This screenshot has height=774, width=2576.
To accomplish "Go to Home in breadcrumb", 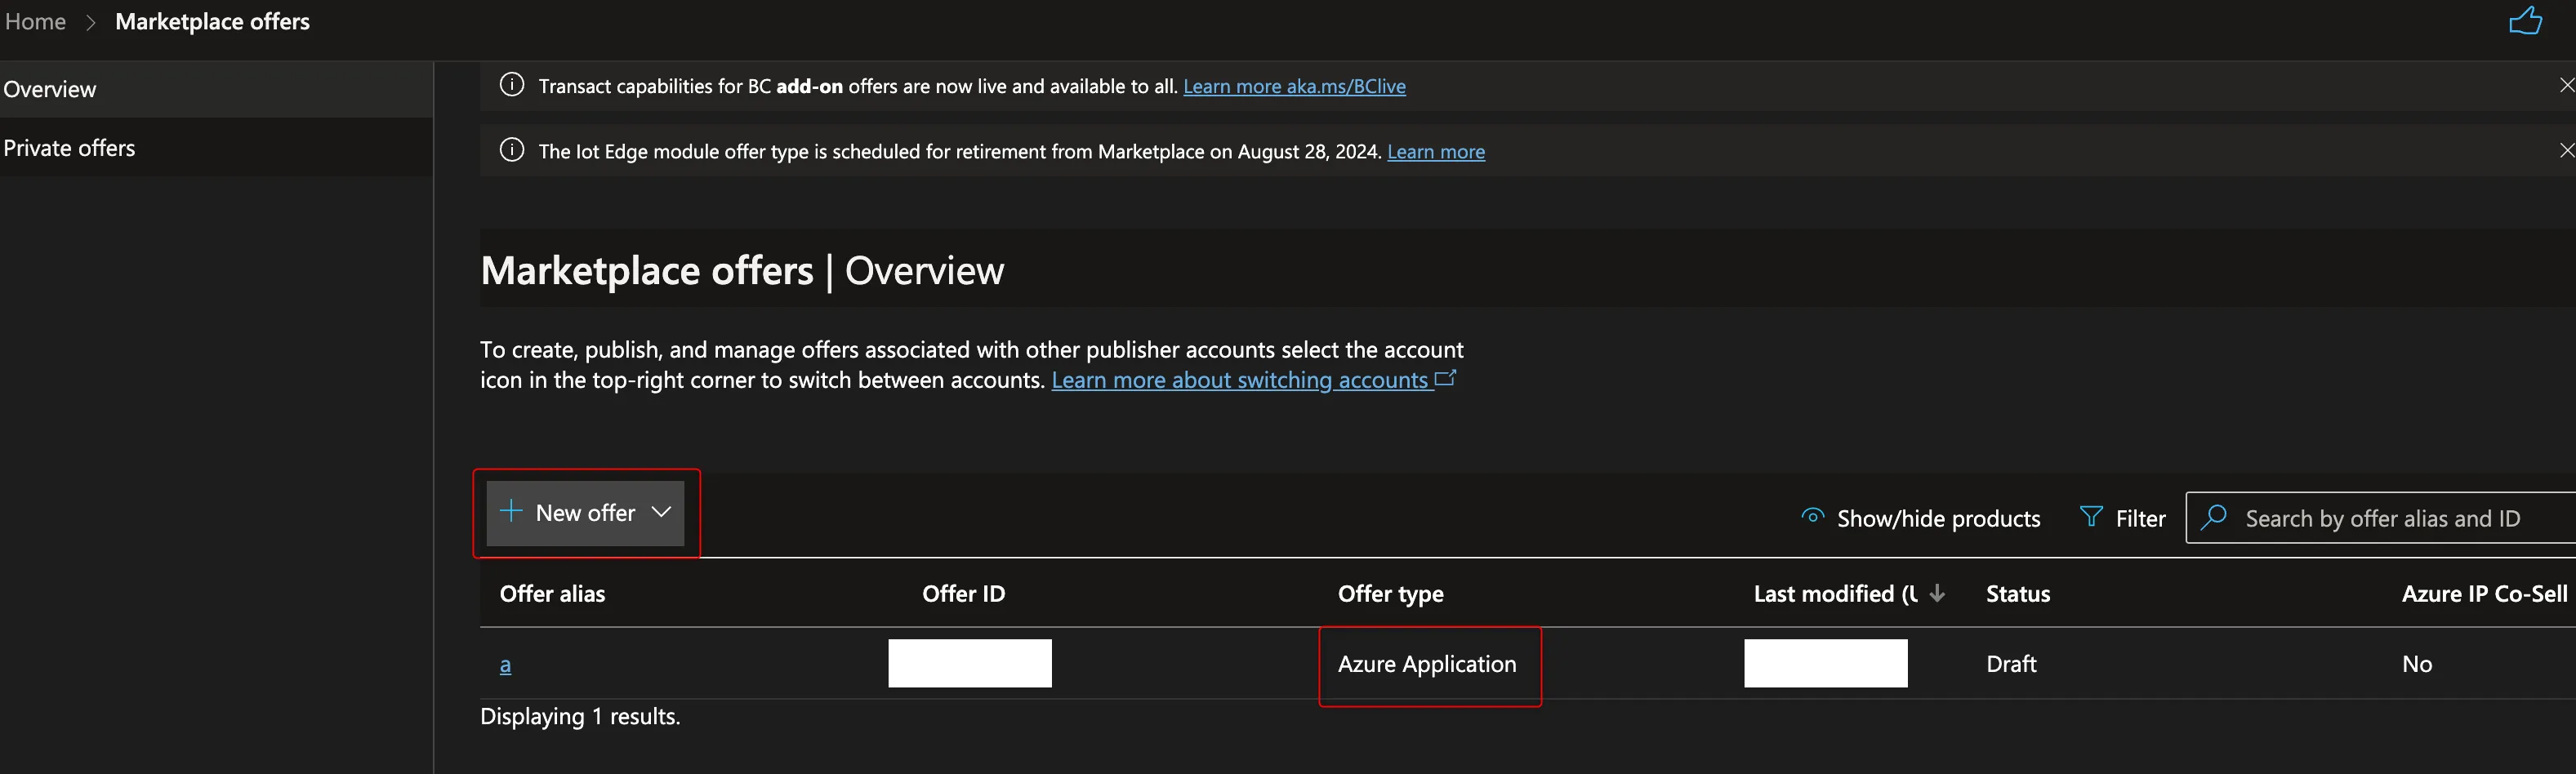I will 35,22.
